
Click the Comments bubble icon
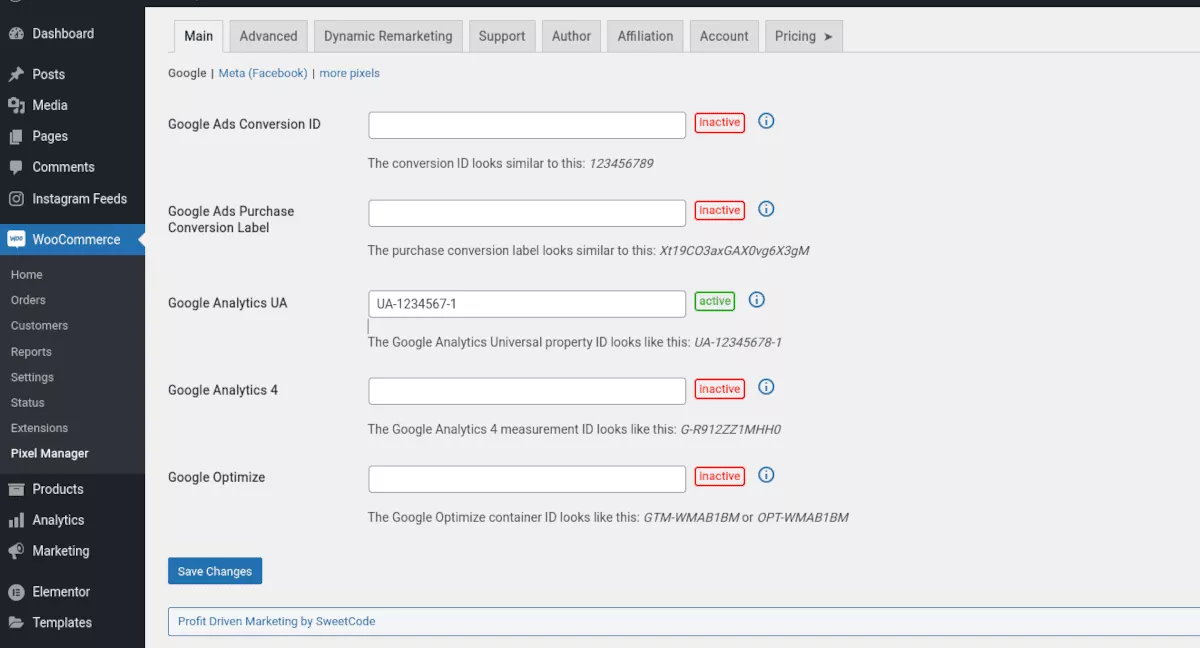(16, 167)
